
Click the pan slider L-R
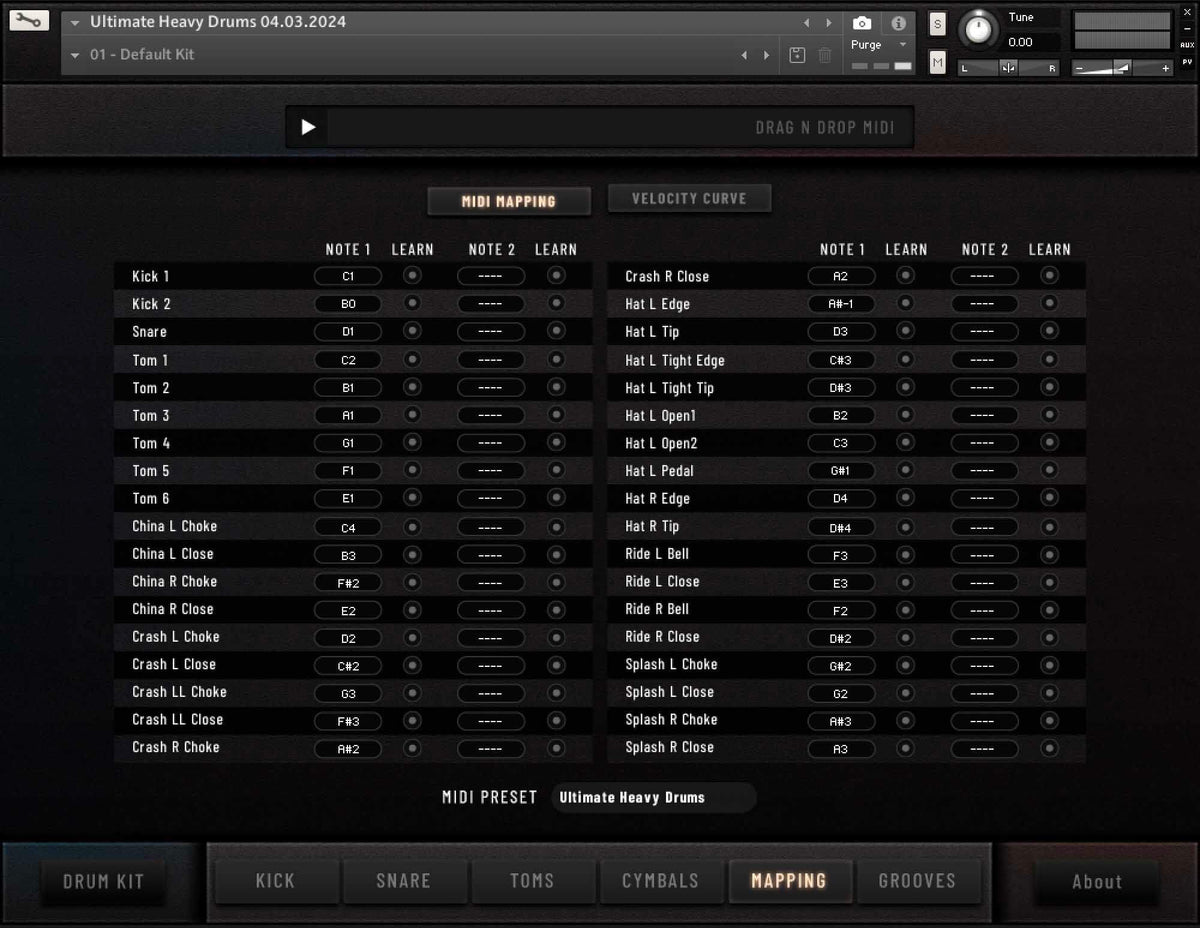pyautogui.click(x=1008, y=68)
